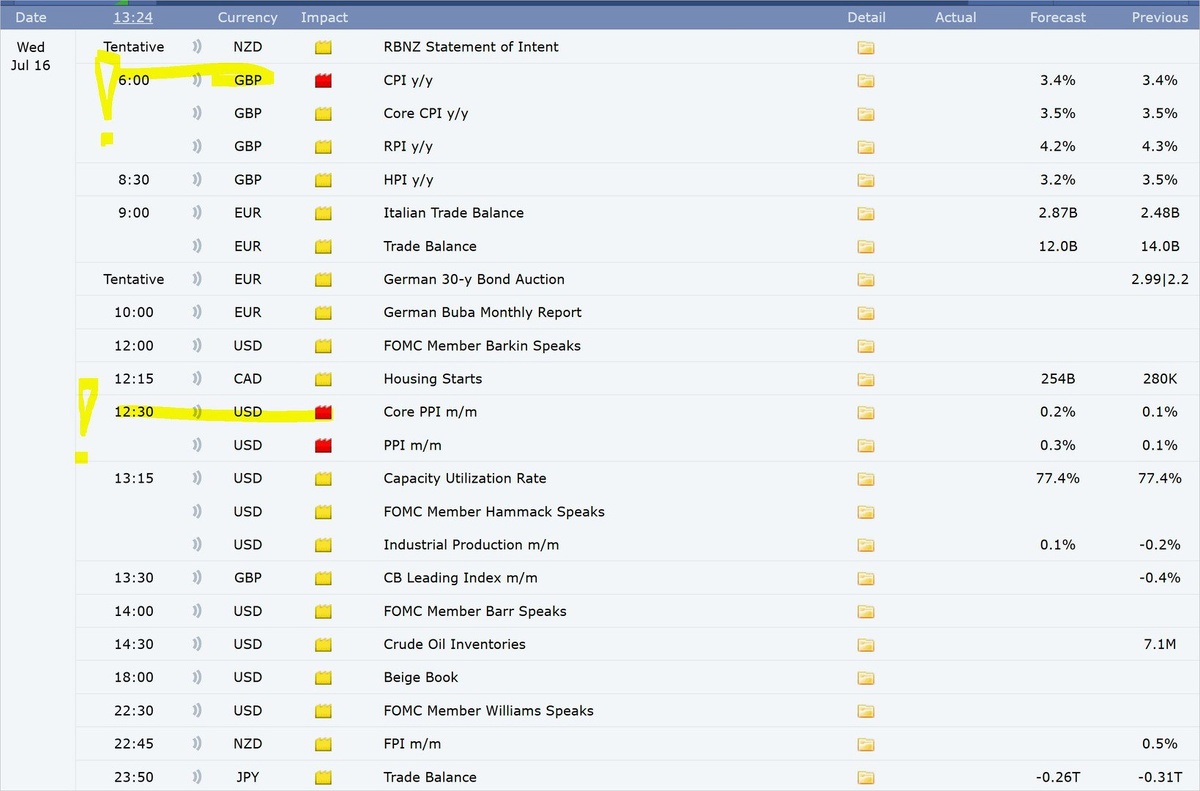Select the RBNZ Statement of Intent event

point(471,47)
